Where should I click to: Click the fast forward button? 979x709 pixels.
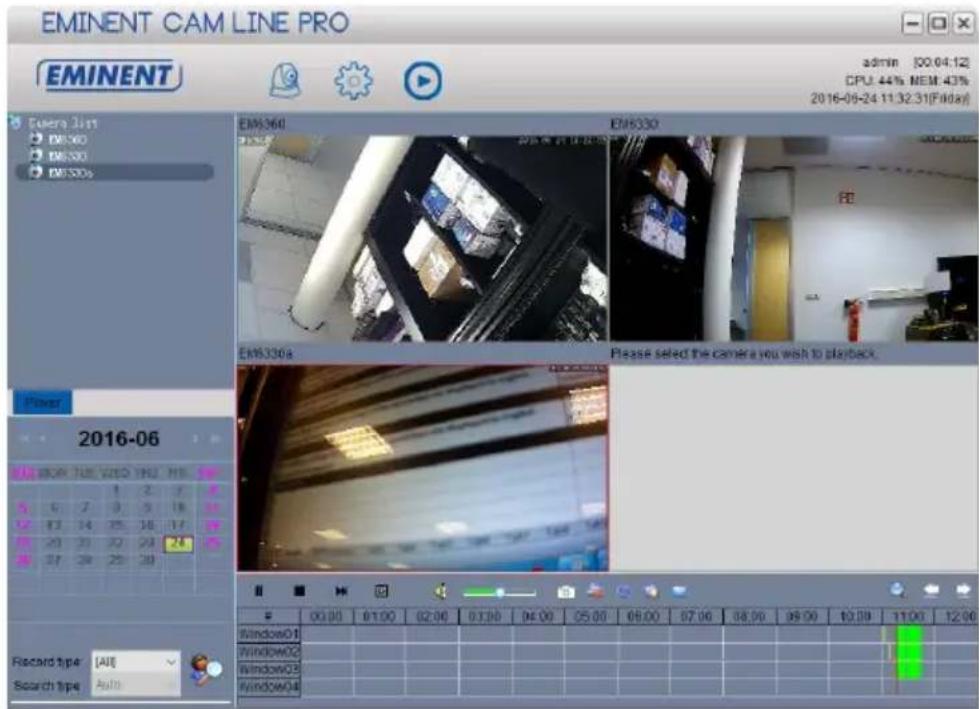[341, 590]
